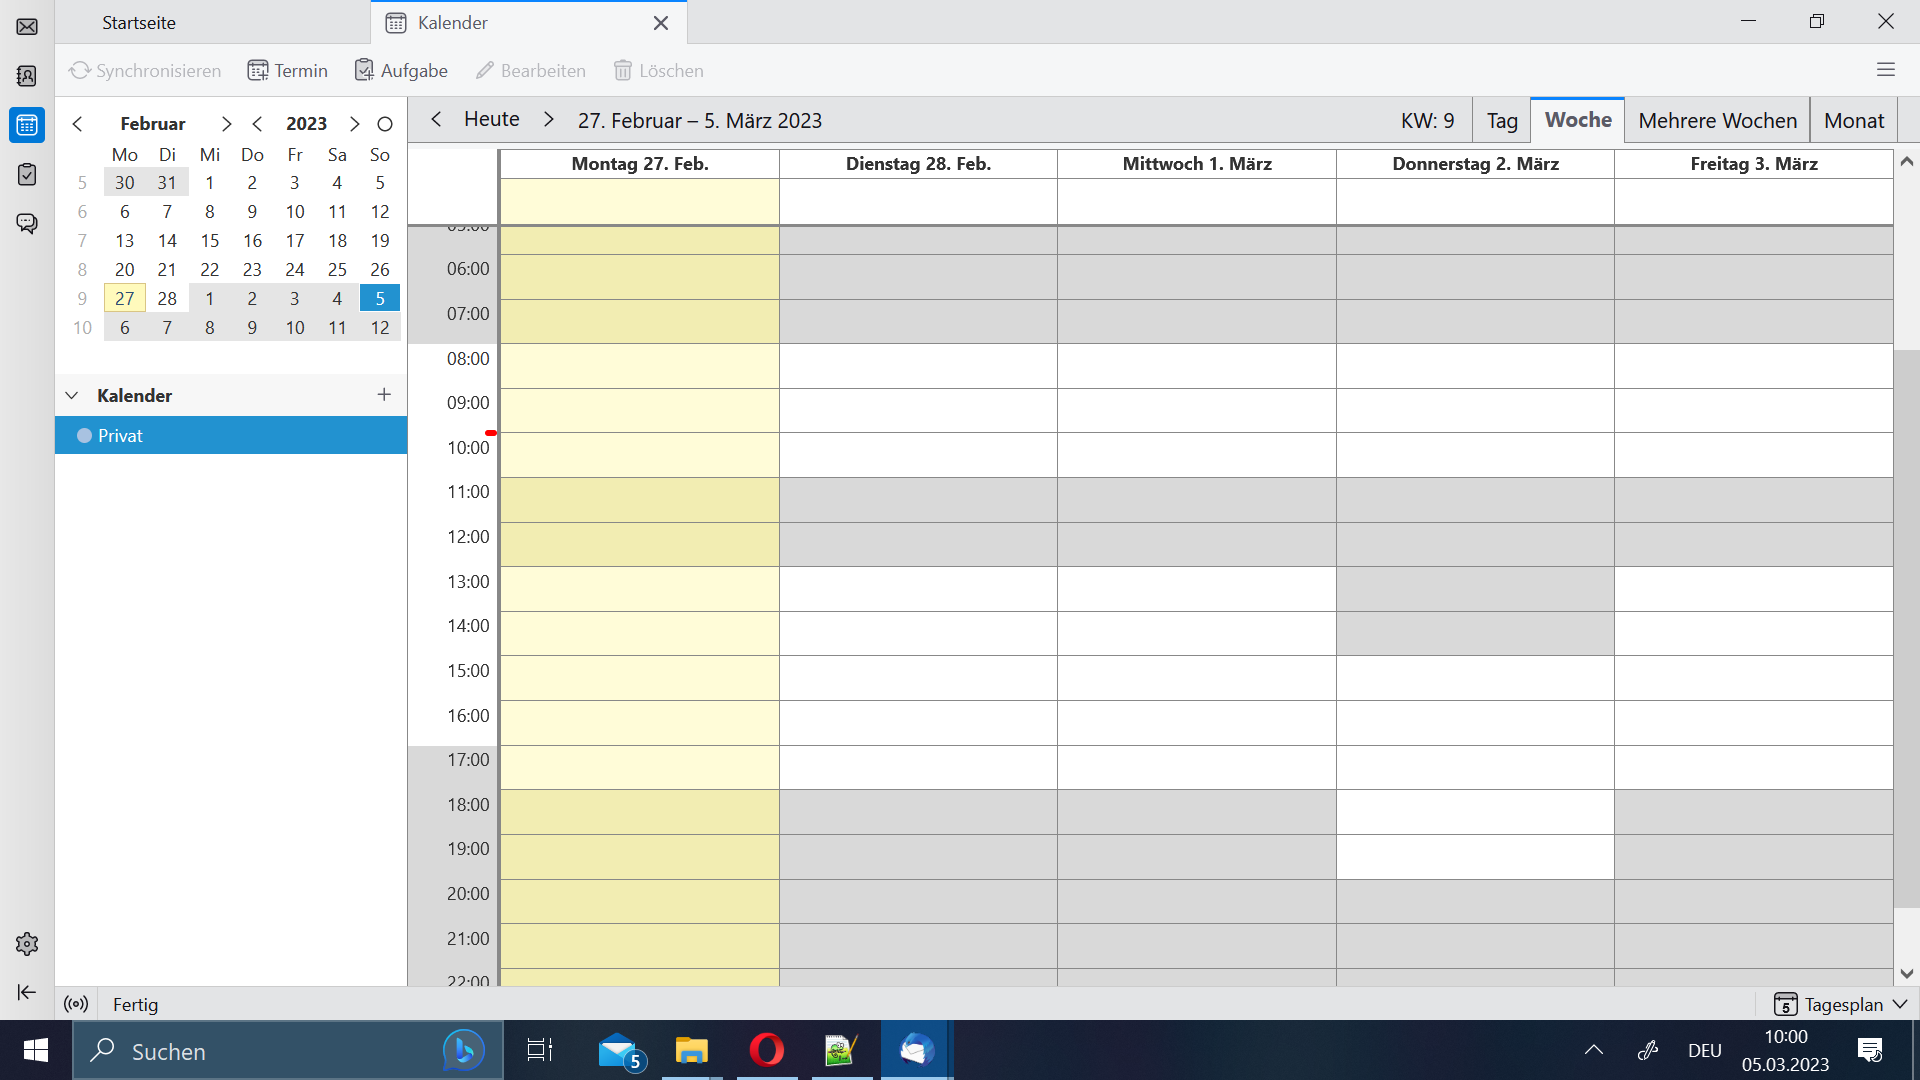Add new calendar with plus icon
This screenshot has height=1080, width=1920.
[384, 395]
